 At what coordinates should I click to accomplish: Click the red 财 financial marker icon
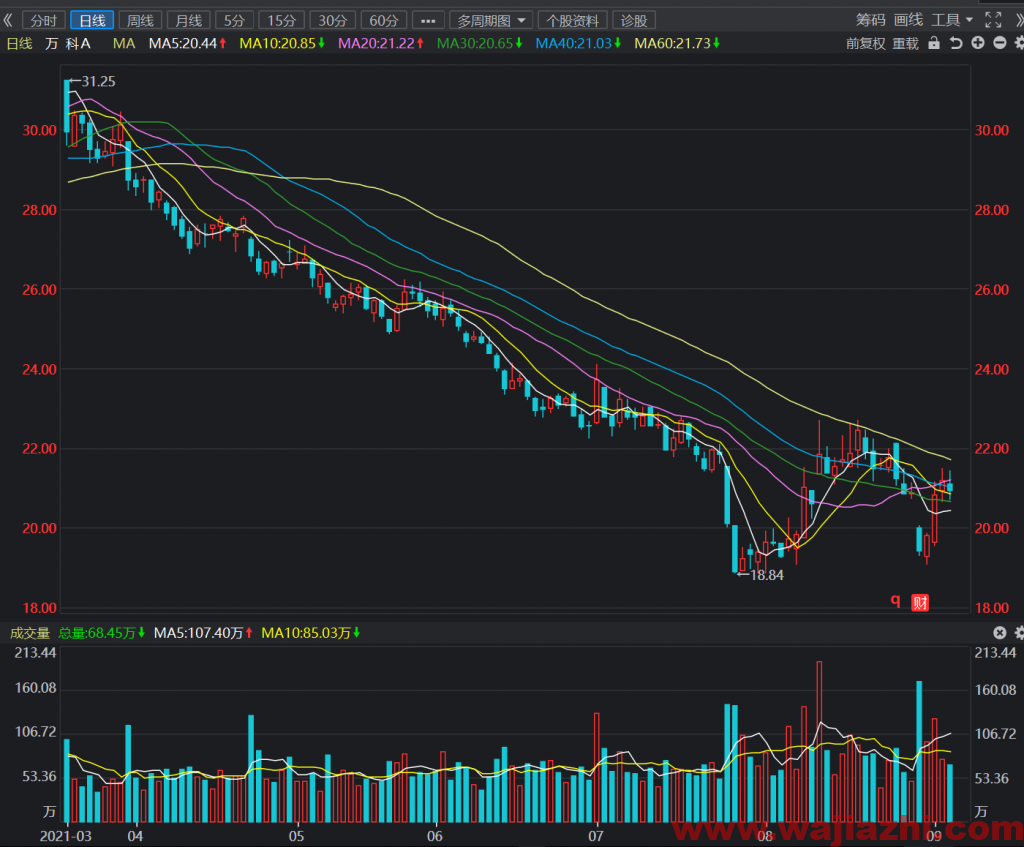[920, 602]
